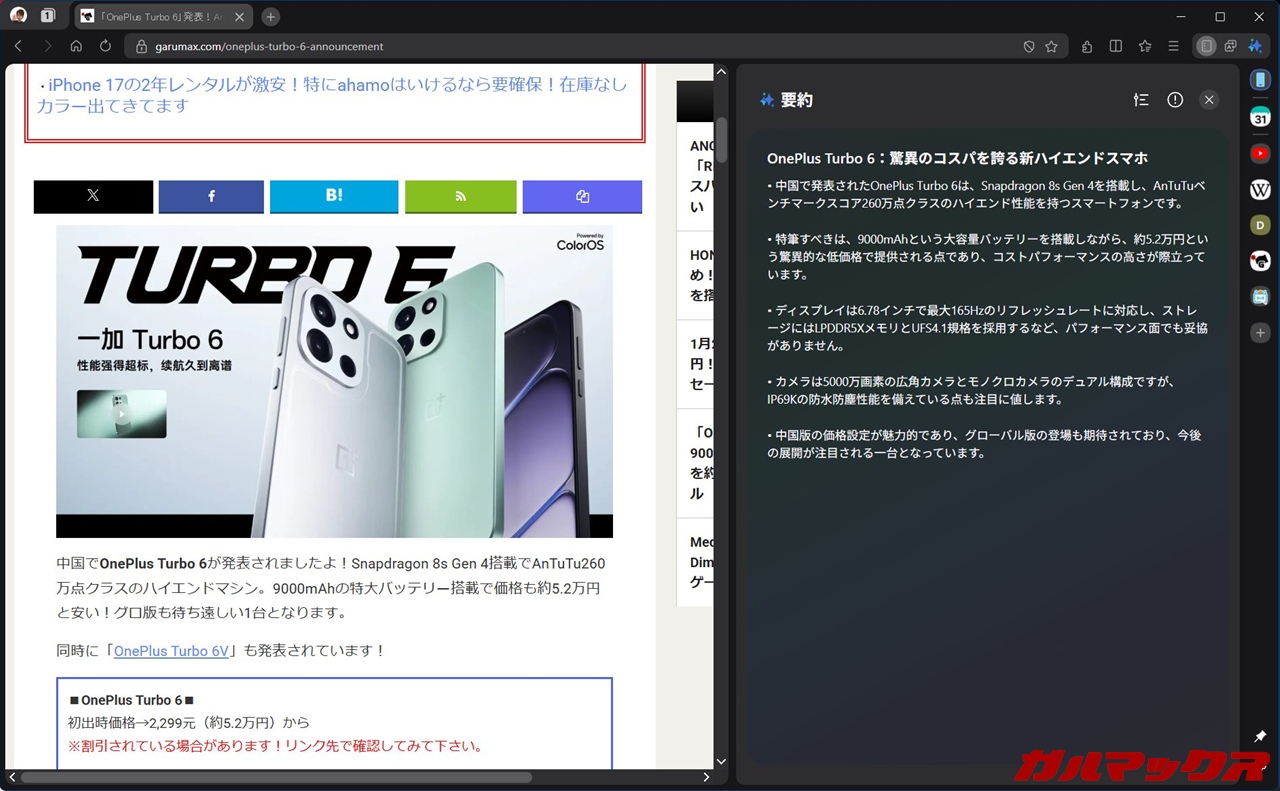Screen dimensions: 1280x791
Task: Toggle the sidebar panel button in toolbar
Action: tap(1206, 46)
